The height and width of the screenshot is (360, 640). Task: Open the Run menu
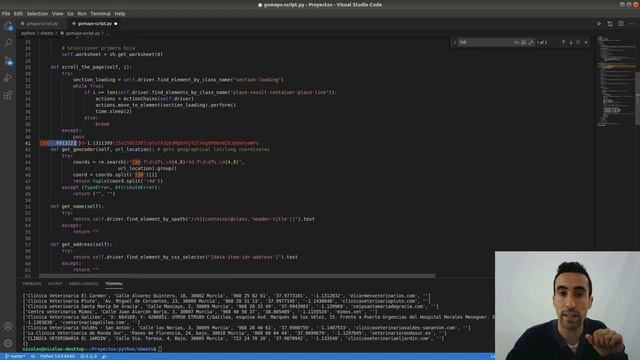tap(82, 13)
